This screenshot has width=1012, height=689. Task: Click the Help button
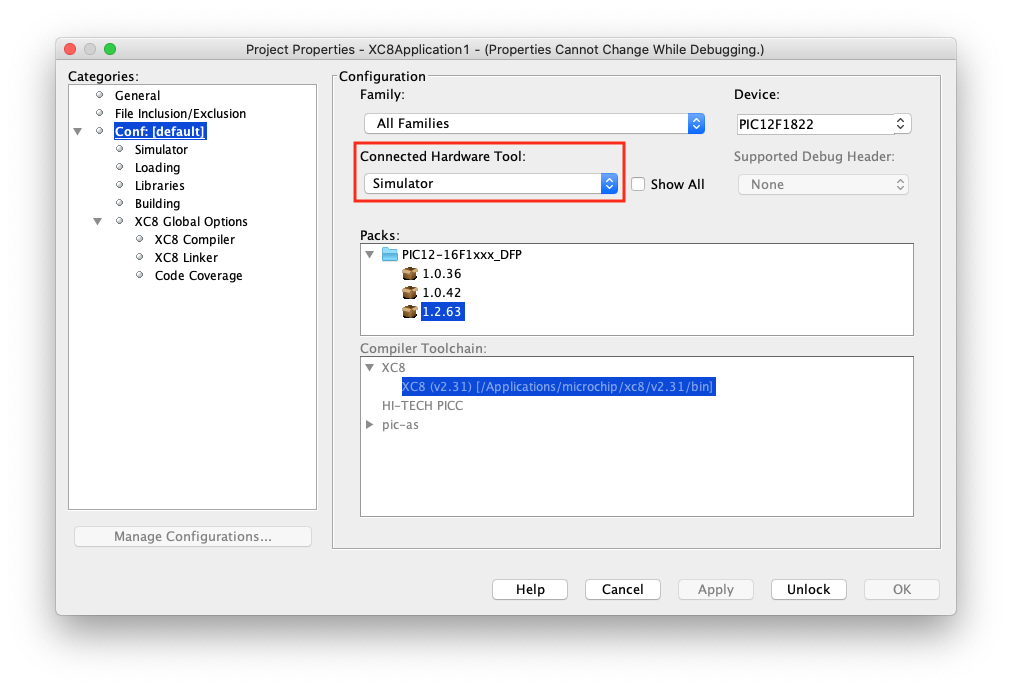pos(530,589)
